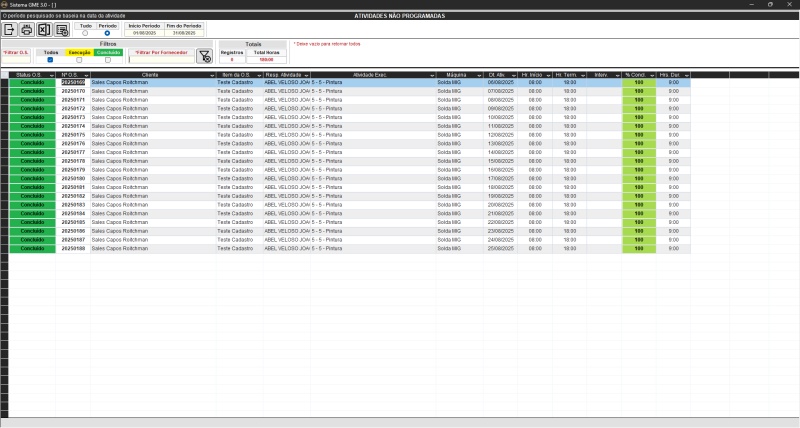Open the Cliente column filter dropdown
The image size is (800, 428).
(x=211, y=75)
